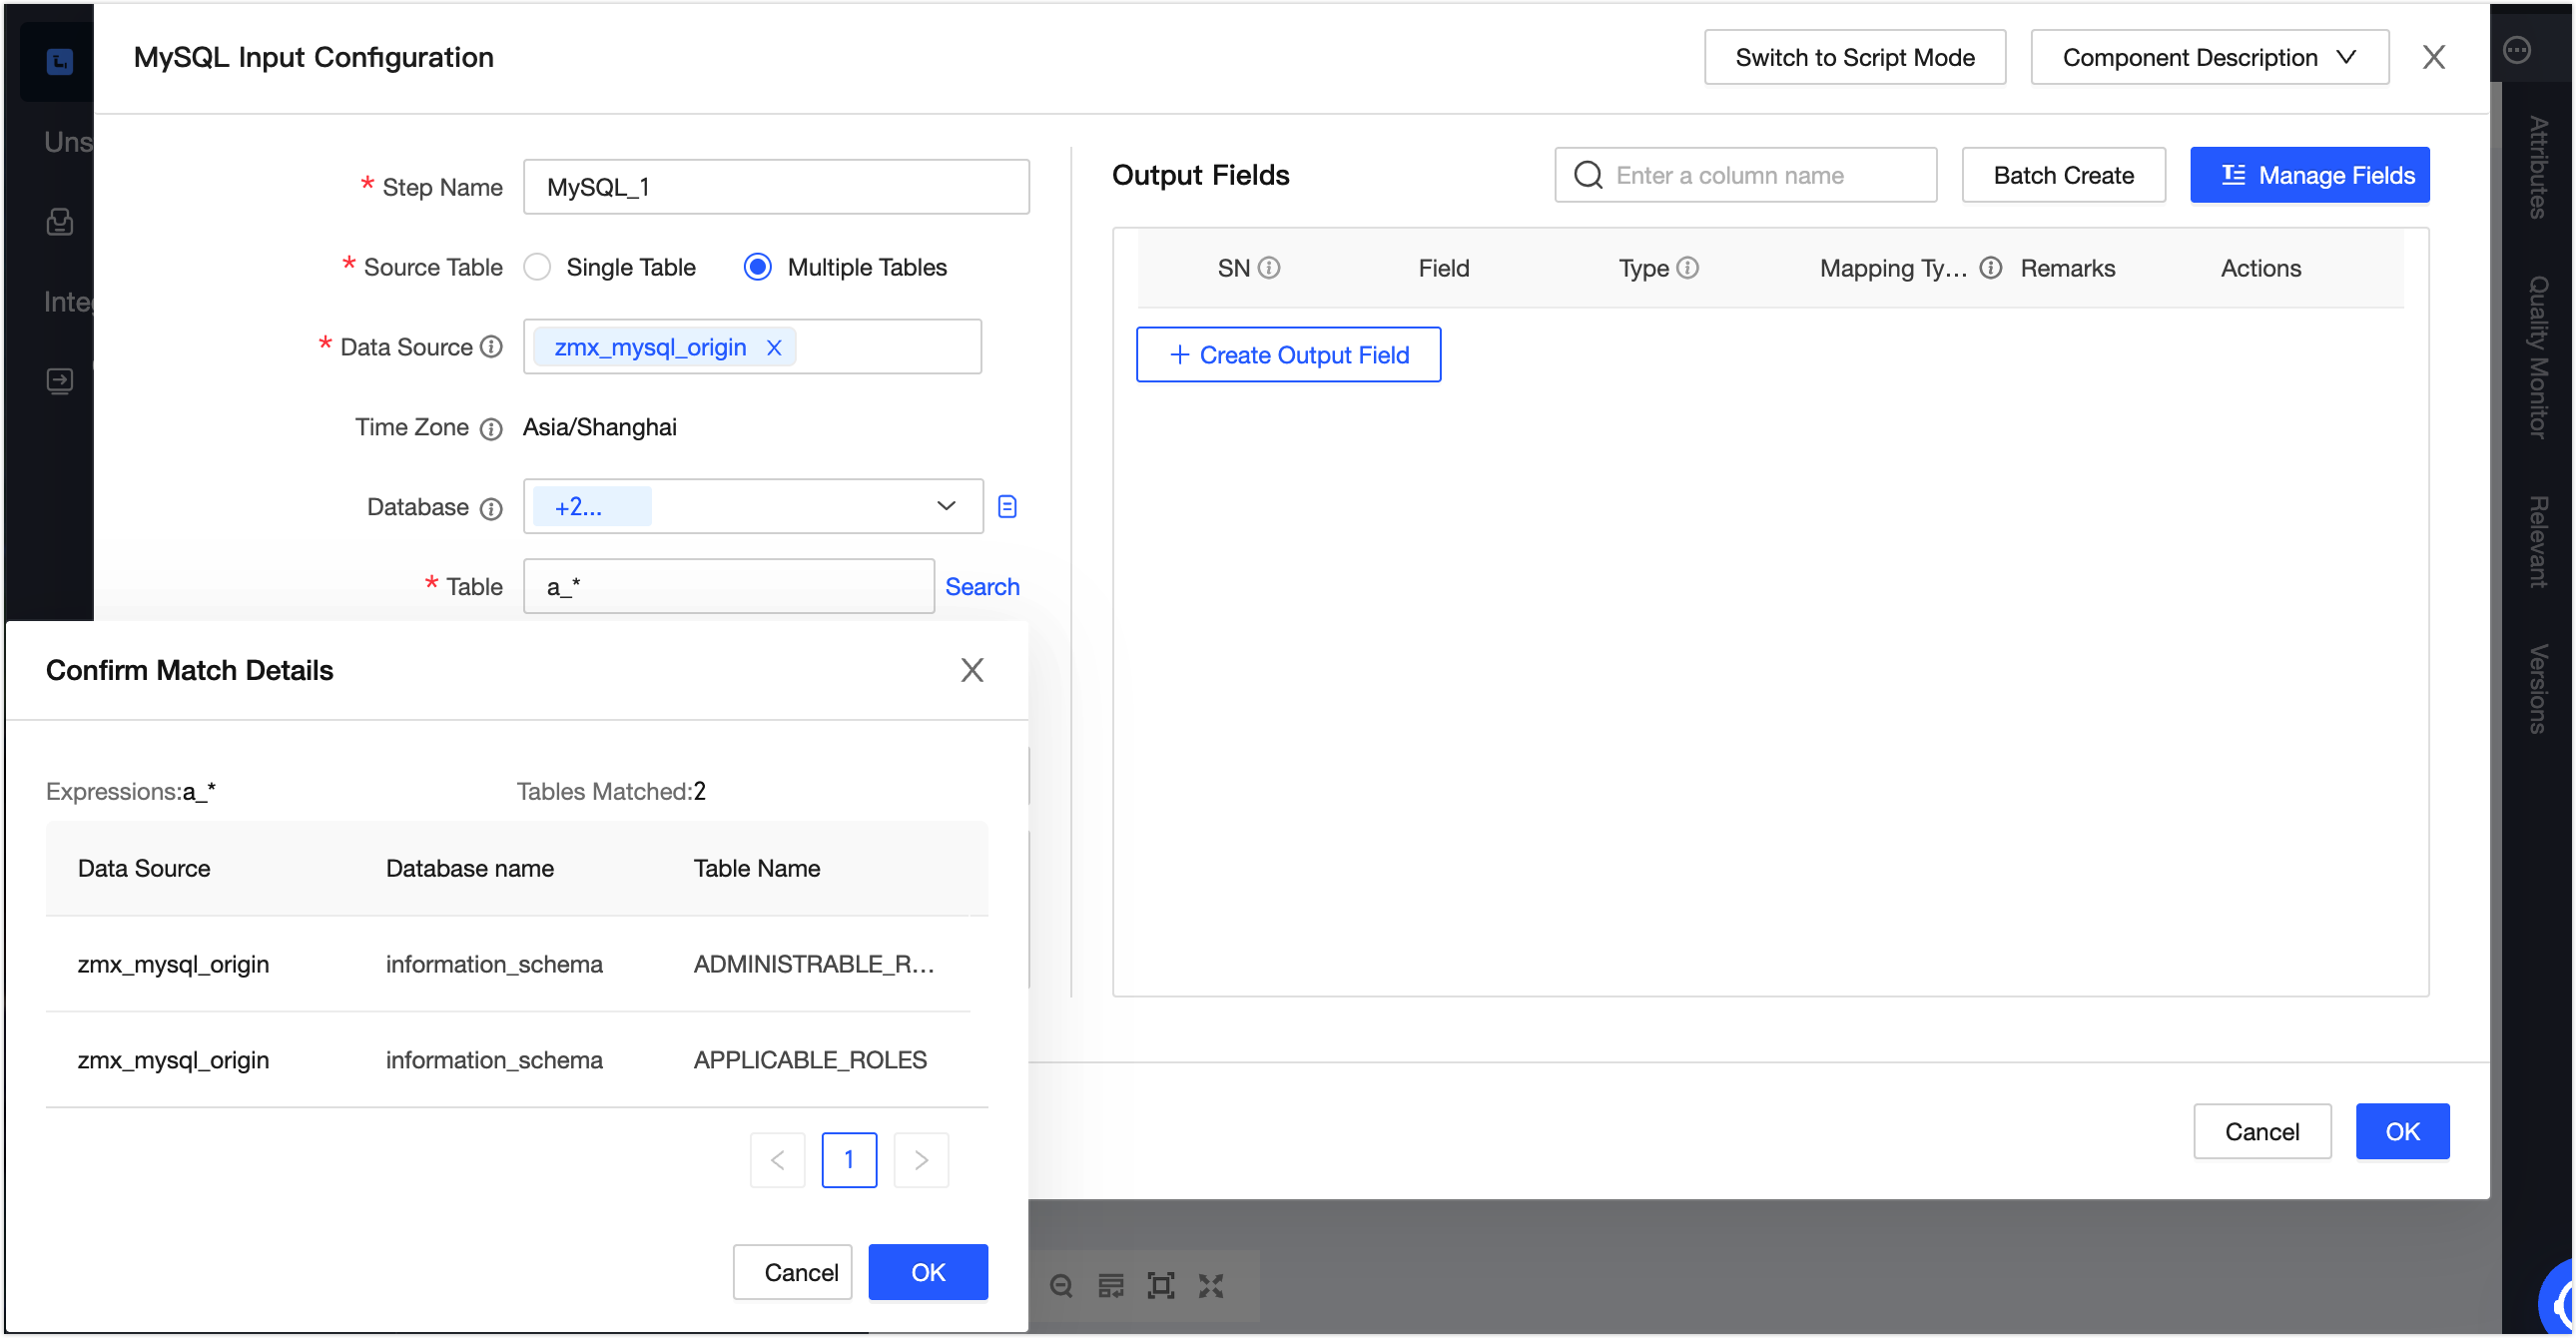Click the auto layout icon on canvas toolbar
Screen dimensions: 2576x1338
(x=1111, y=1286)
